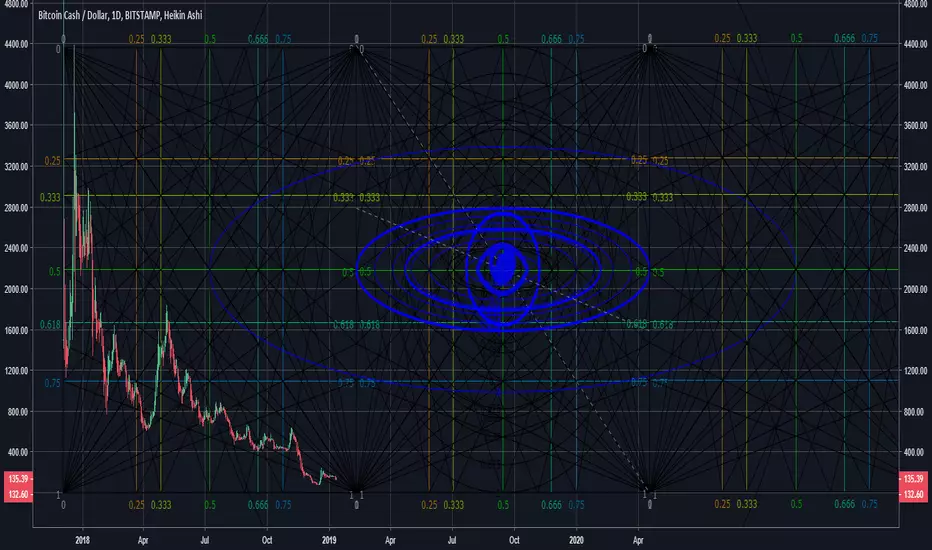Select the red 132.60 price tag on right axis
932x550 pixels.
(914, 495)
